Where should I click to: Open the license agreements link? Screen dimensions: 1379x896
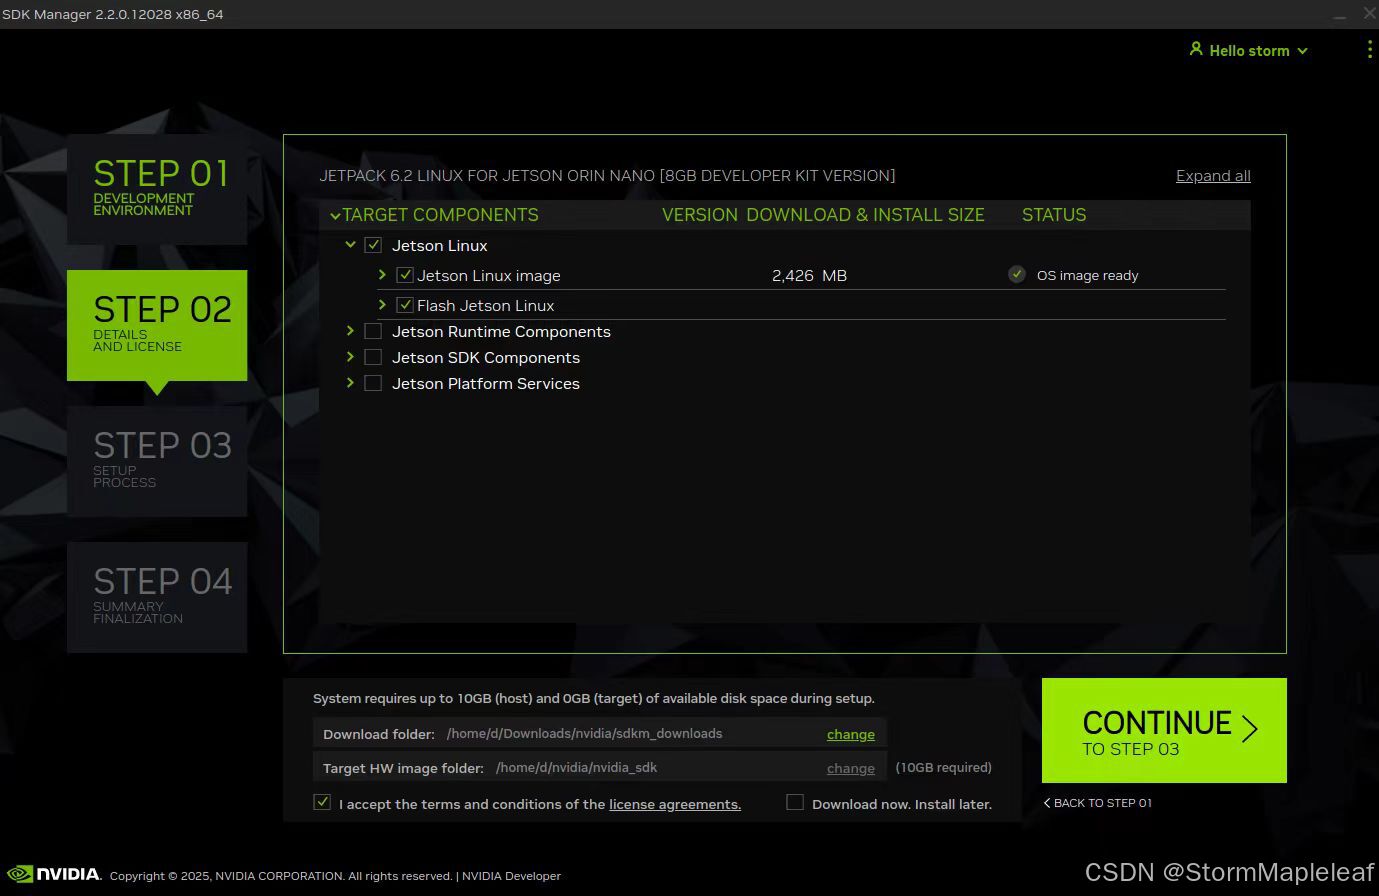[674, 804]
